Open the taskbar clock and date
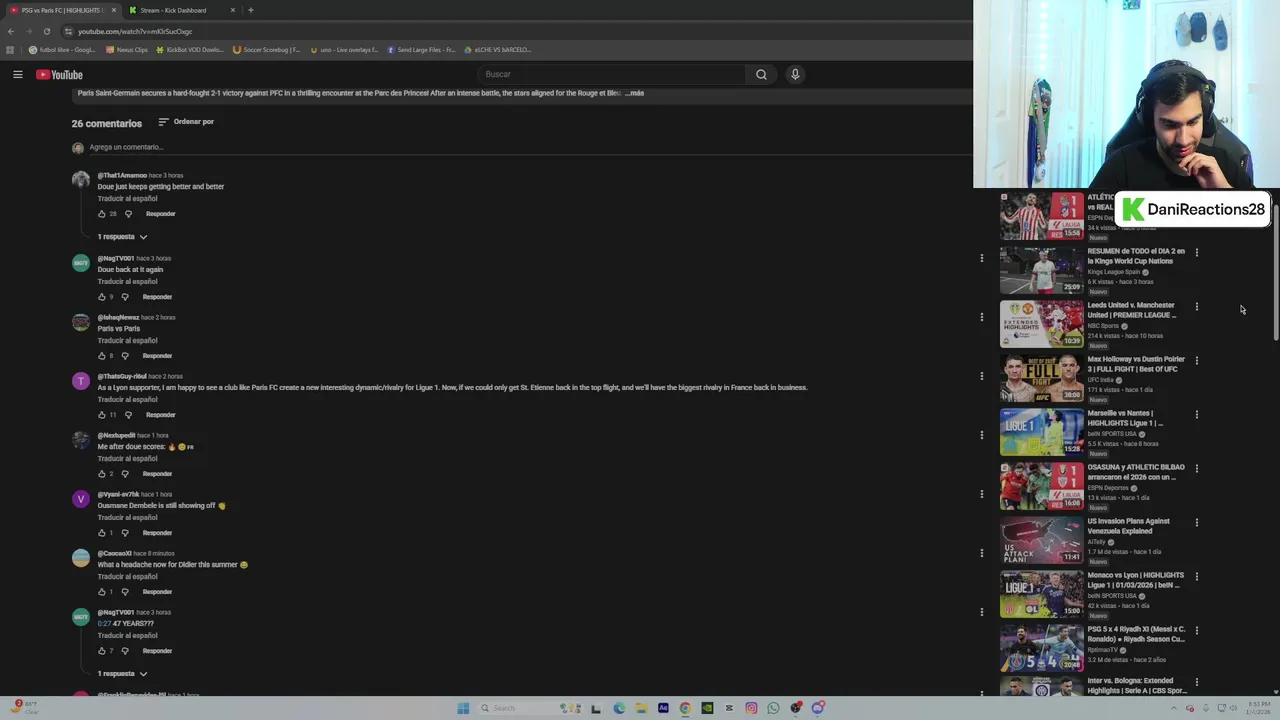The width and height of the screenshot is (1280, 720). tap(1259, 708)
